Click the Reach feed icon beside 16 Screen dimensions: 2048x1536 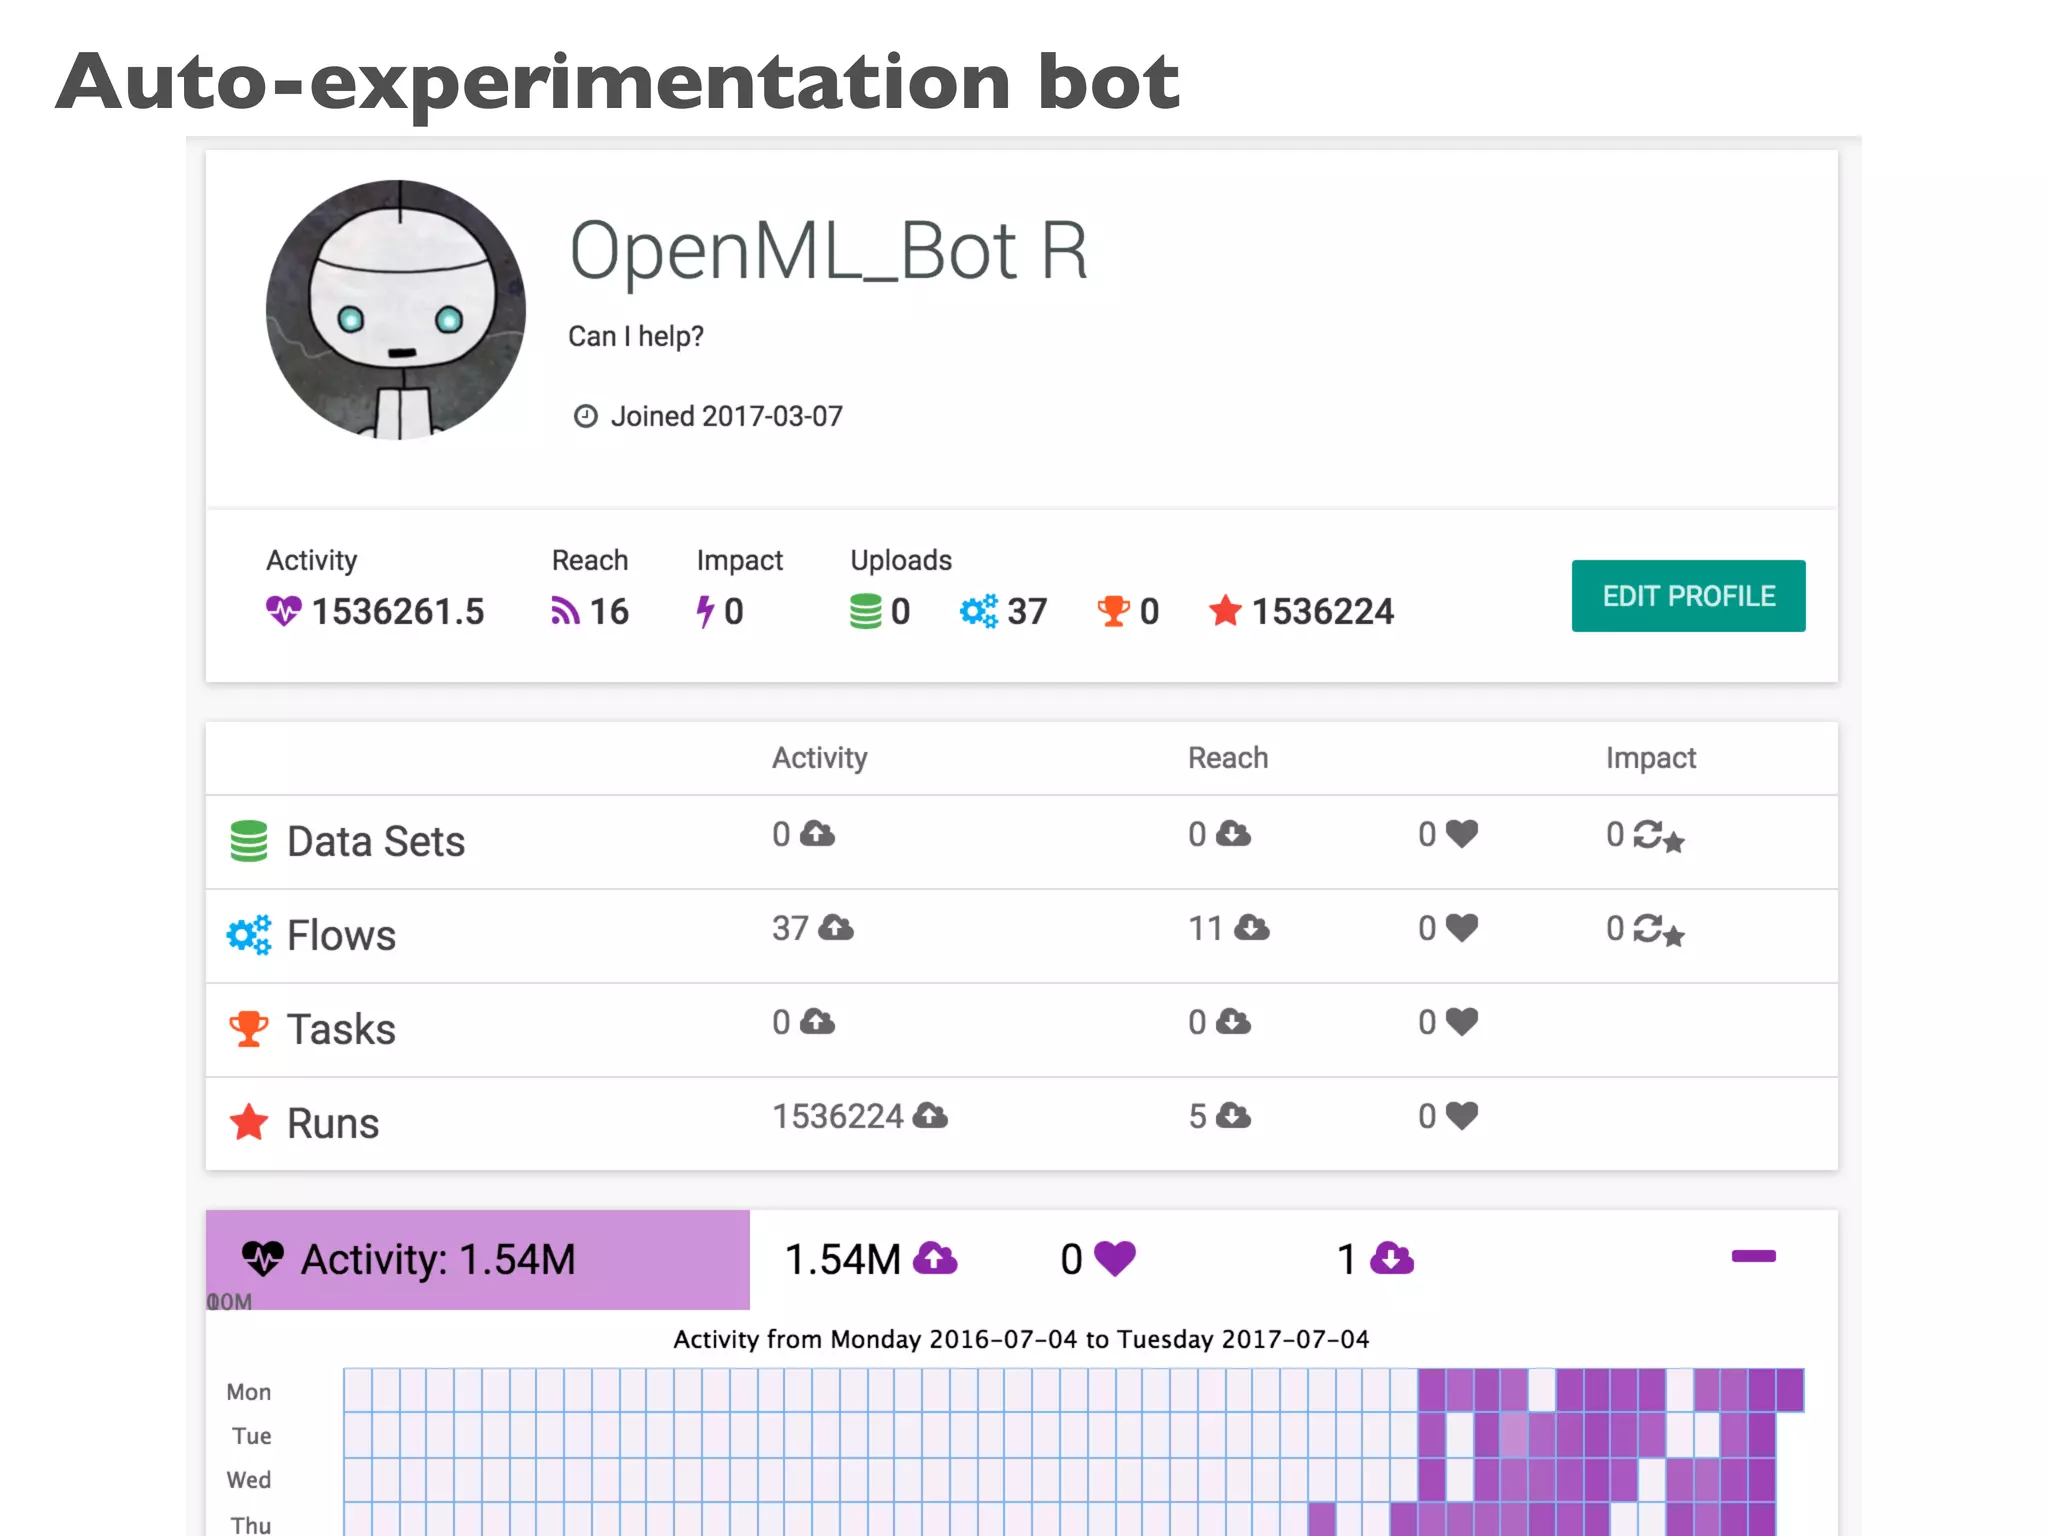coord(565,611)
